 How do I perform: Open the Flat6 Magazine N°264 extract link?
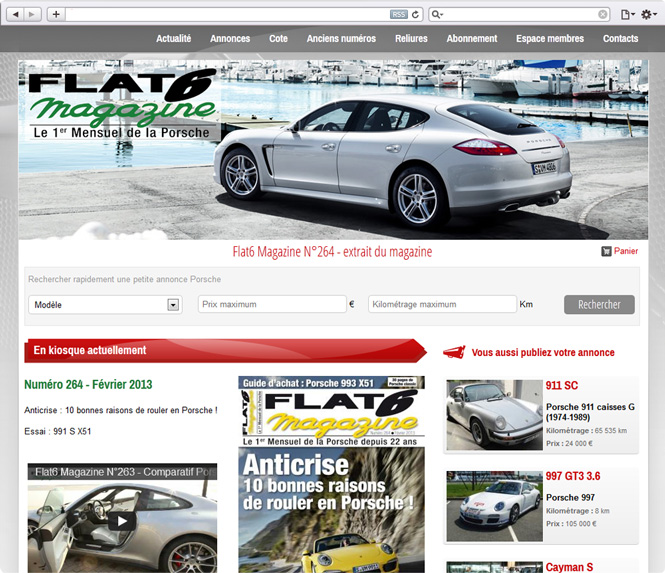(x=332, y=252)
